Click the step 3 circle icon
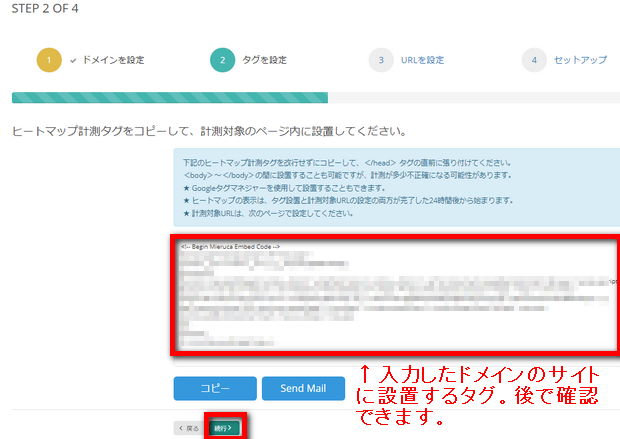Screen dimensions: 620x439 (379, 60)
